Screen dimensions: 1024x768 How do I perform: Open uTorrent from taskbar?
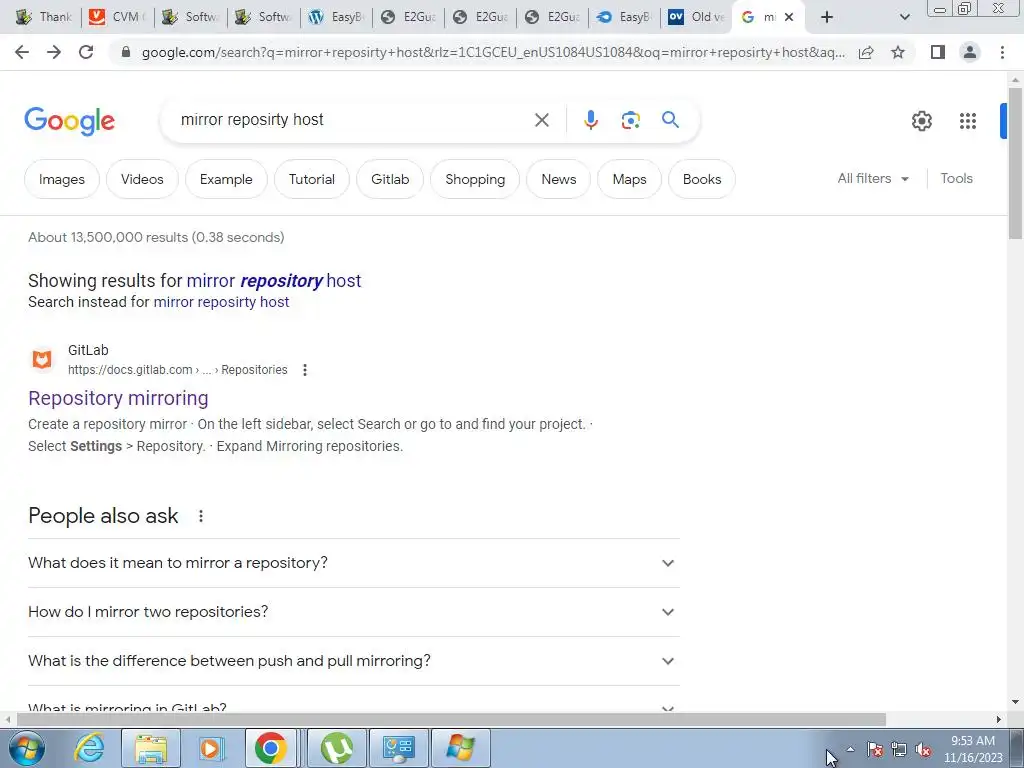click(x=337, y=748)
